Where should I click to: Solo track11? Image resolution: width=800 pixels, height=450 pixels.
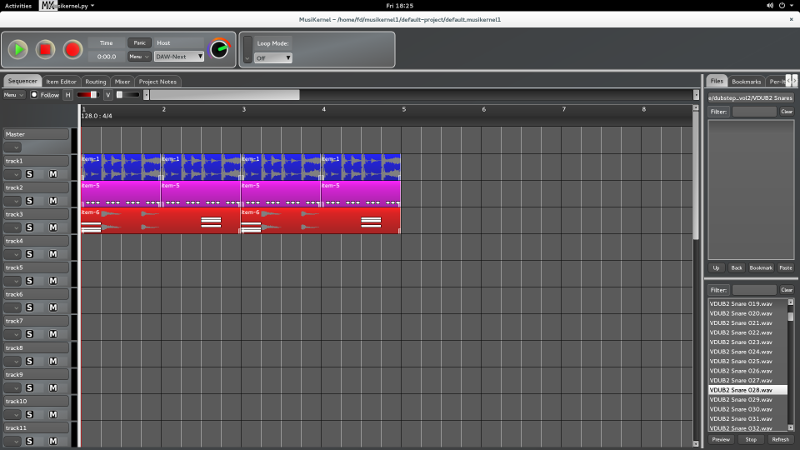pos(30,441)
